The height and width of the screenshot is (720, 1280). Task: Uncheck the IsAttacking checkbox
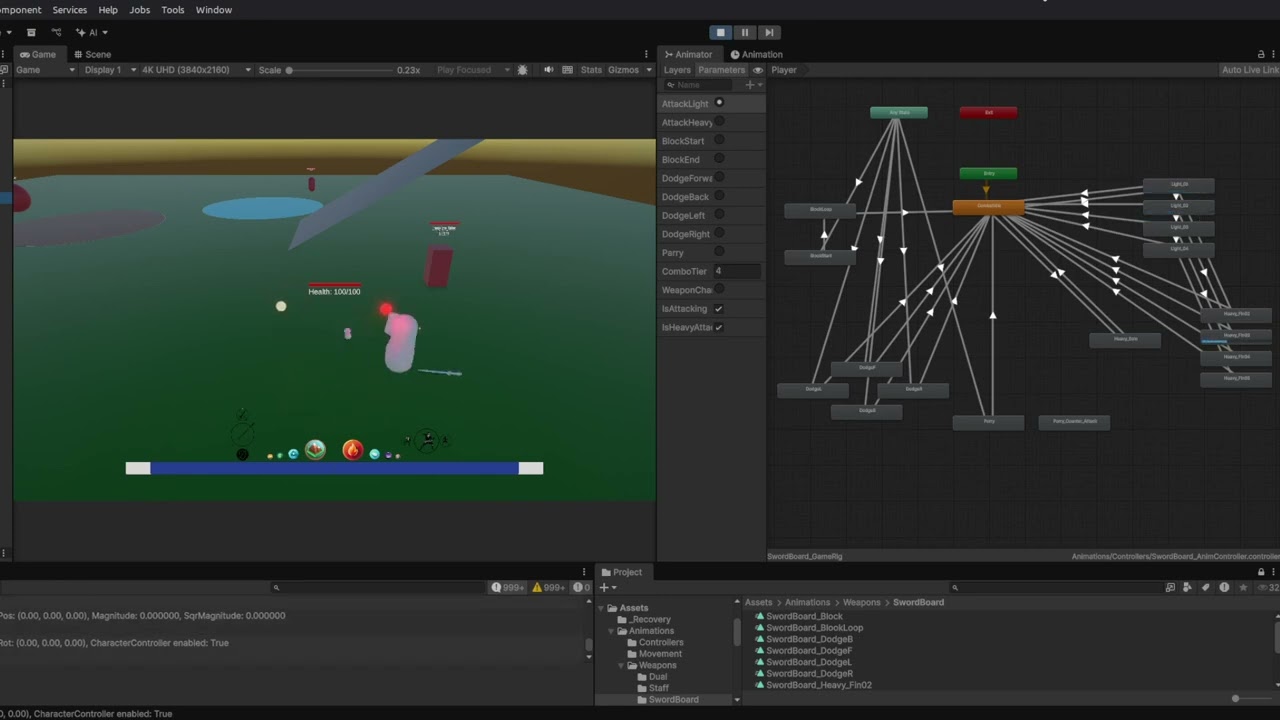coord(719,308)
